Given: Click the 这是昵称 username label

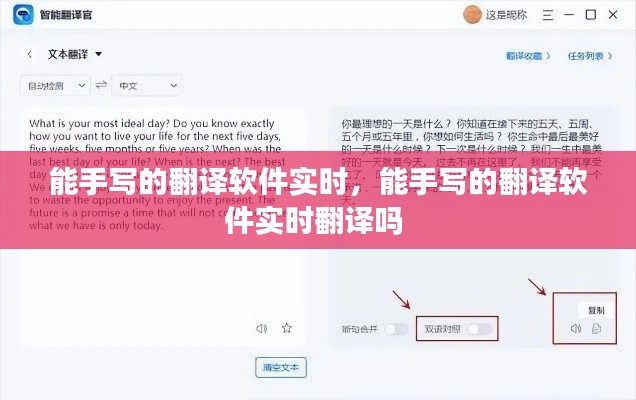Looking at the screenshot, I should (x=506, y=15).
